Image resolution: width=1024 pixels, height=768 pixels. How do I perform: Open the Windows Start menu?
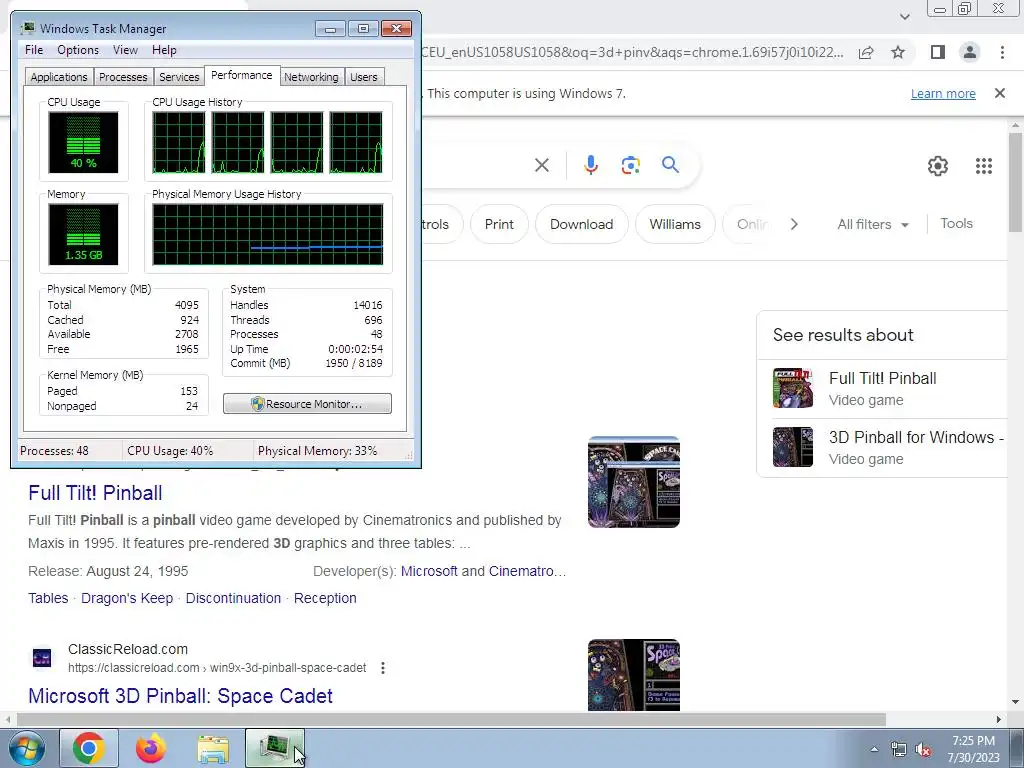26,748
